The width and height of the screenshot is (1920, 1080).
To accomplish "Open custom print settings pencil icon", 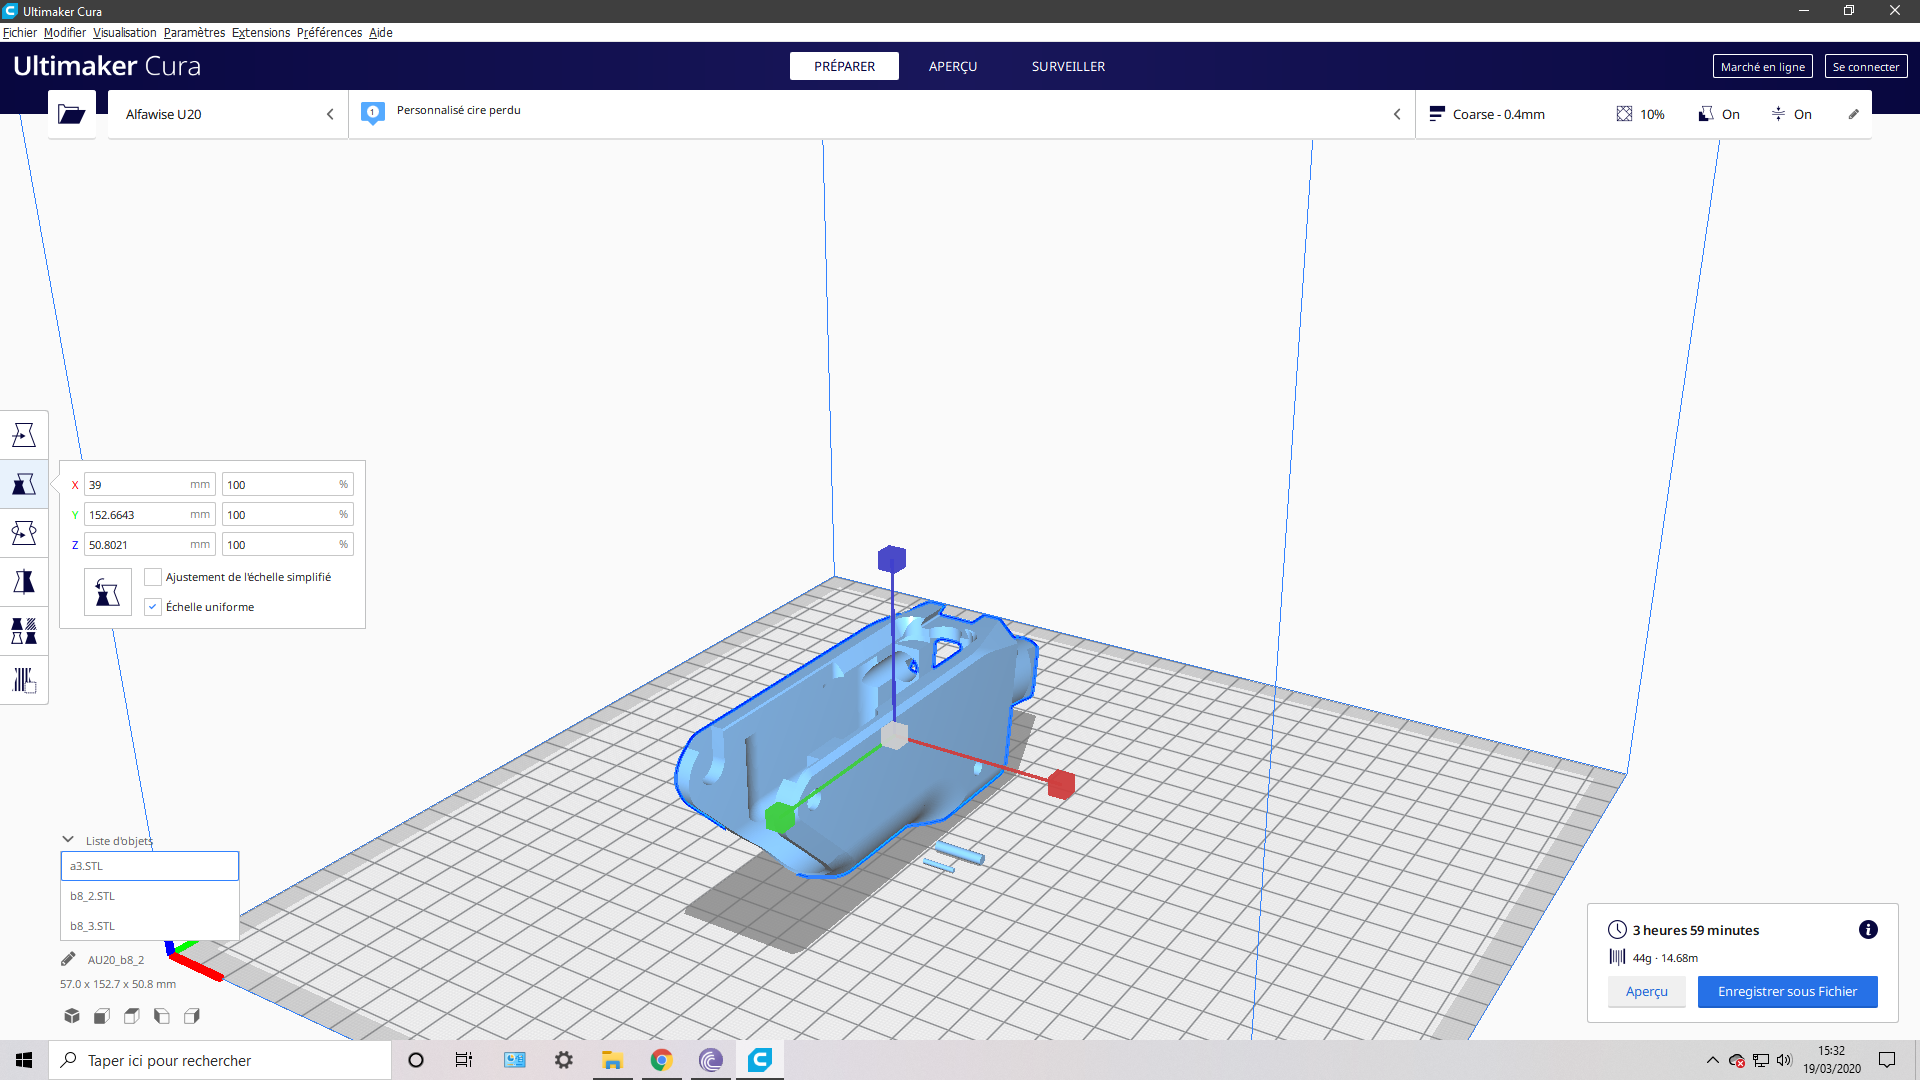I will coord(1853,114).
